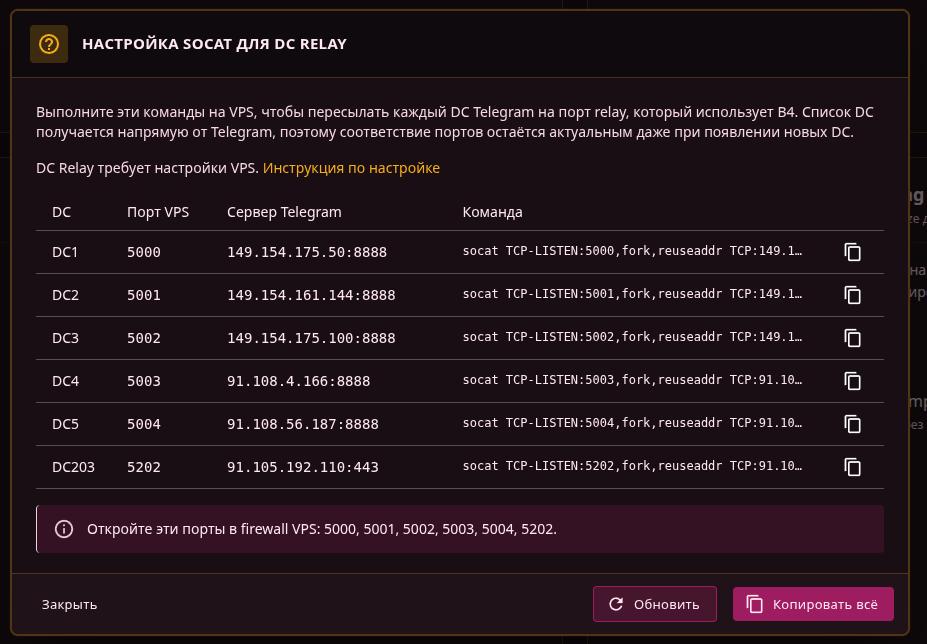Click the Обновить refresh button
Image resolution: width=927 pixels, height=644 pixels.
(x=654, y=604)
